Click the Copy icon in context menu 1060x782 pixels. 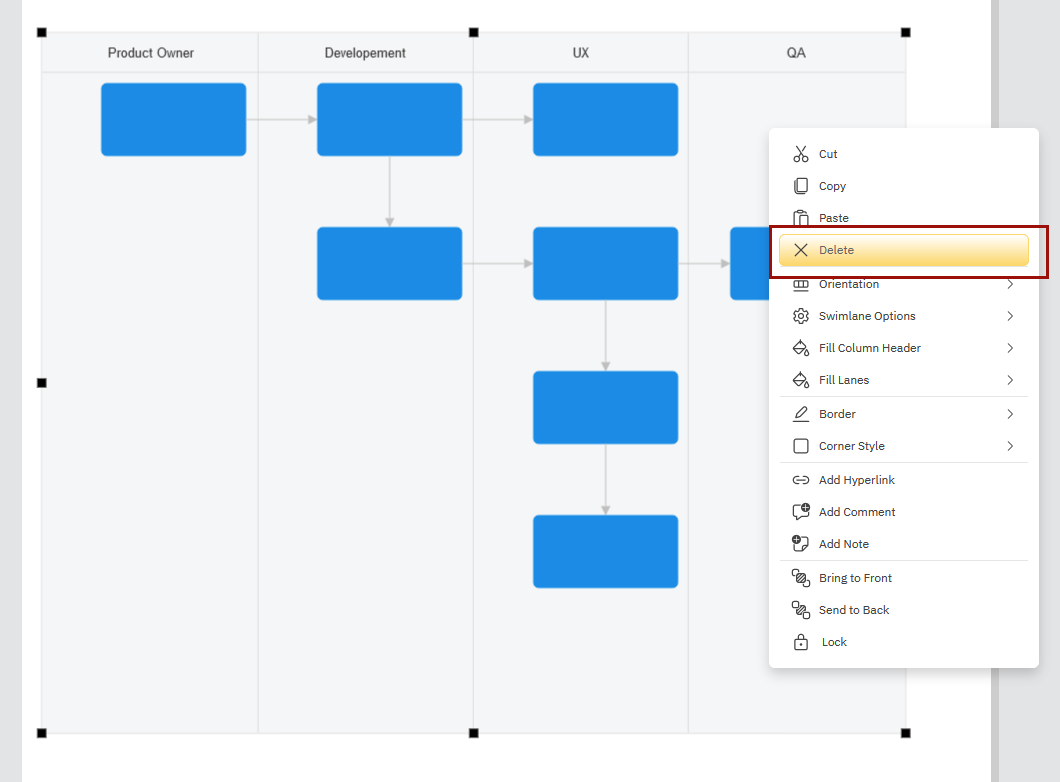[800, 186]
